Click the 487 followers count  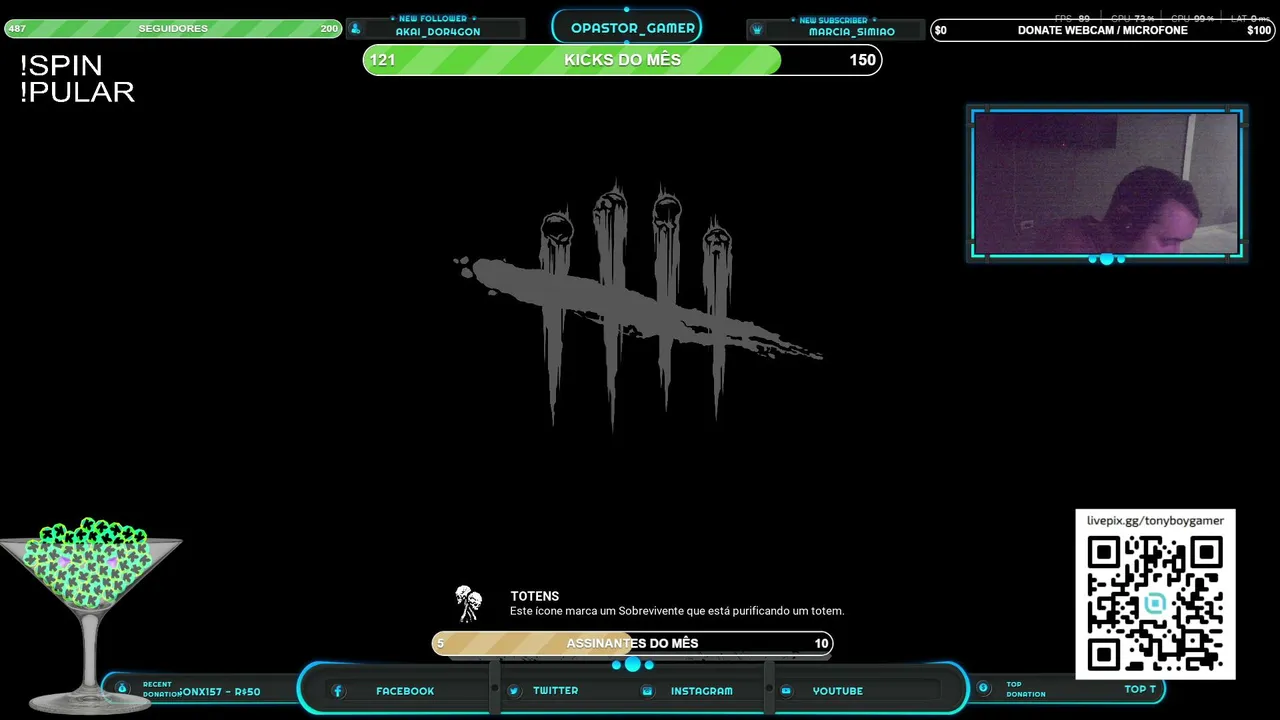[17, 29]
